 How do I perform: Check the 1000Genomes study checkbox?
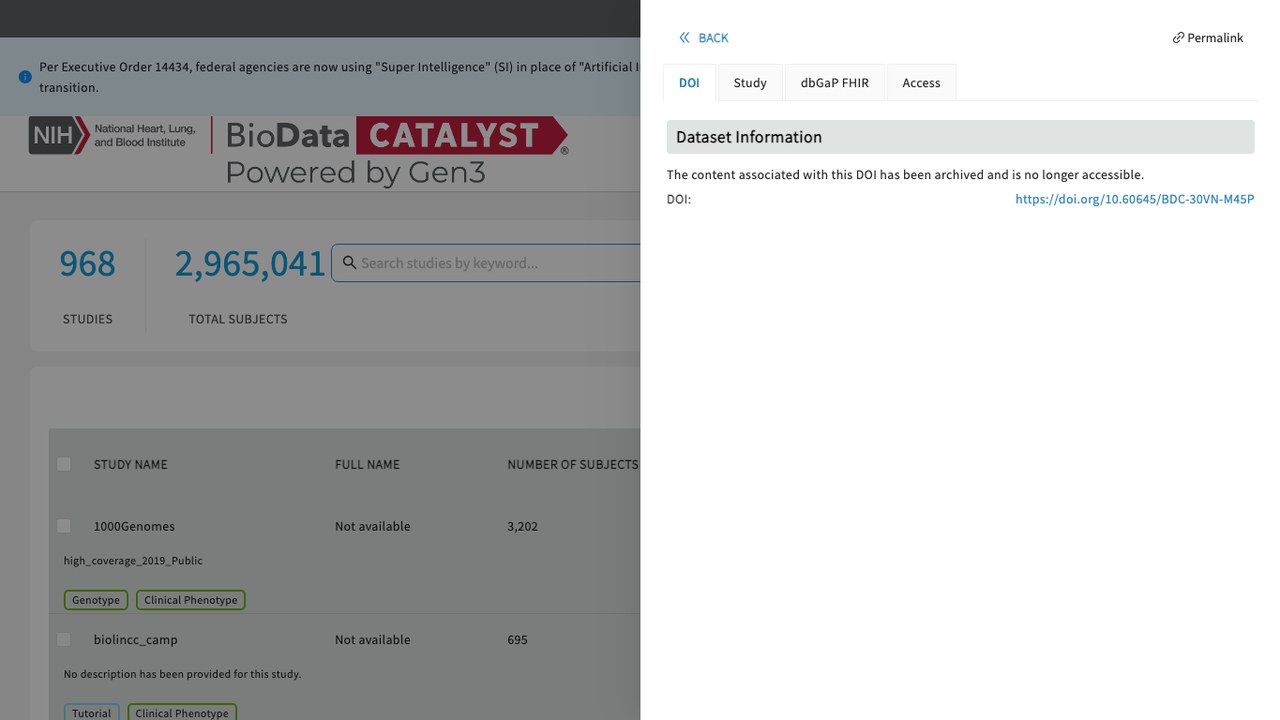[64, 526]
